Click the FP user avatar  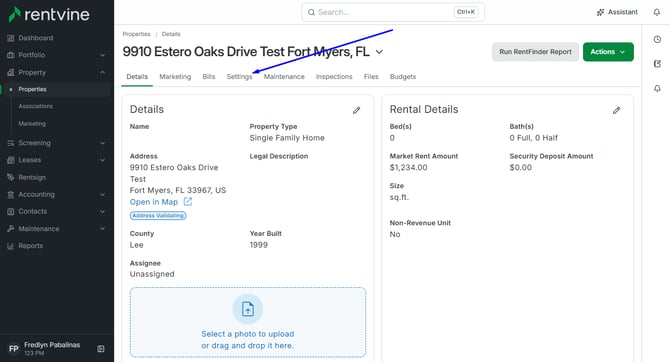(14, 349)
